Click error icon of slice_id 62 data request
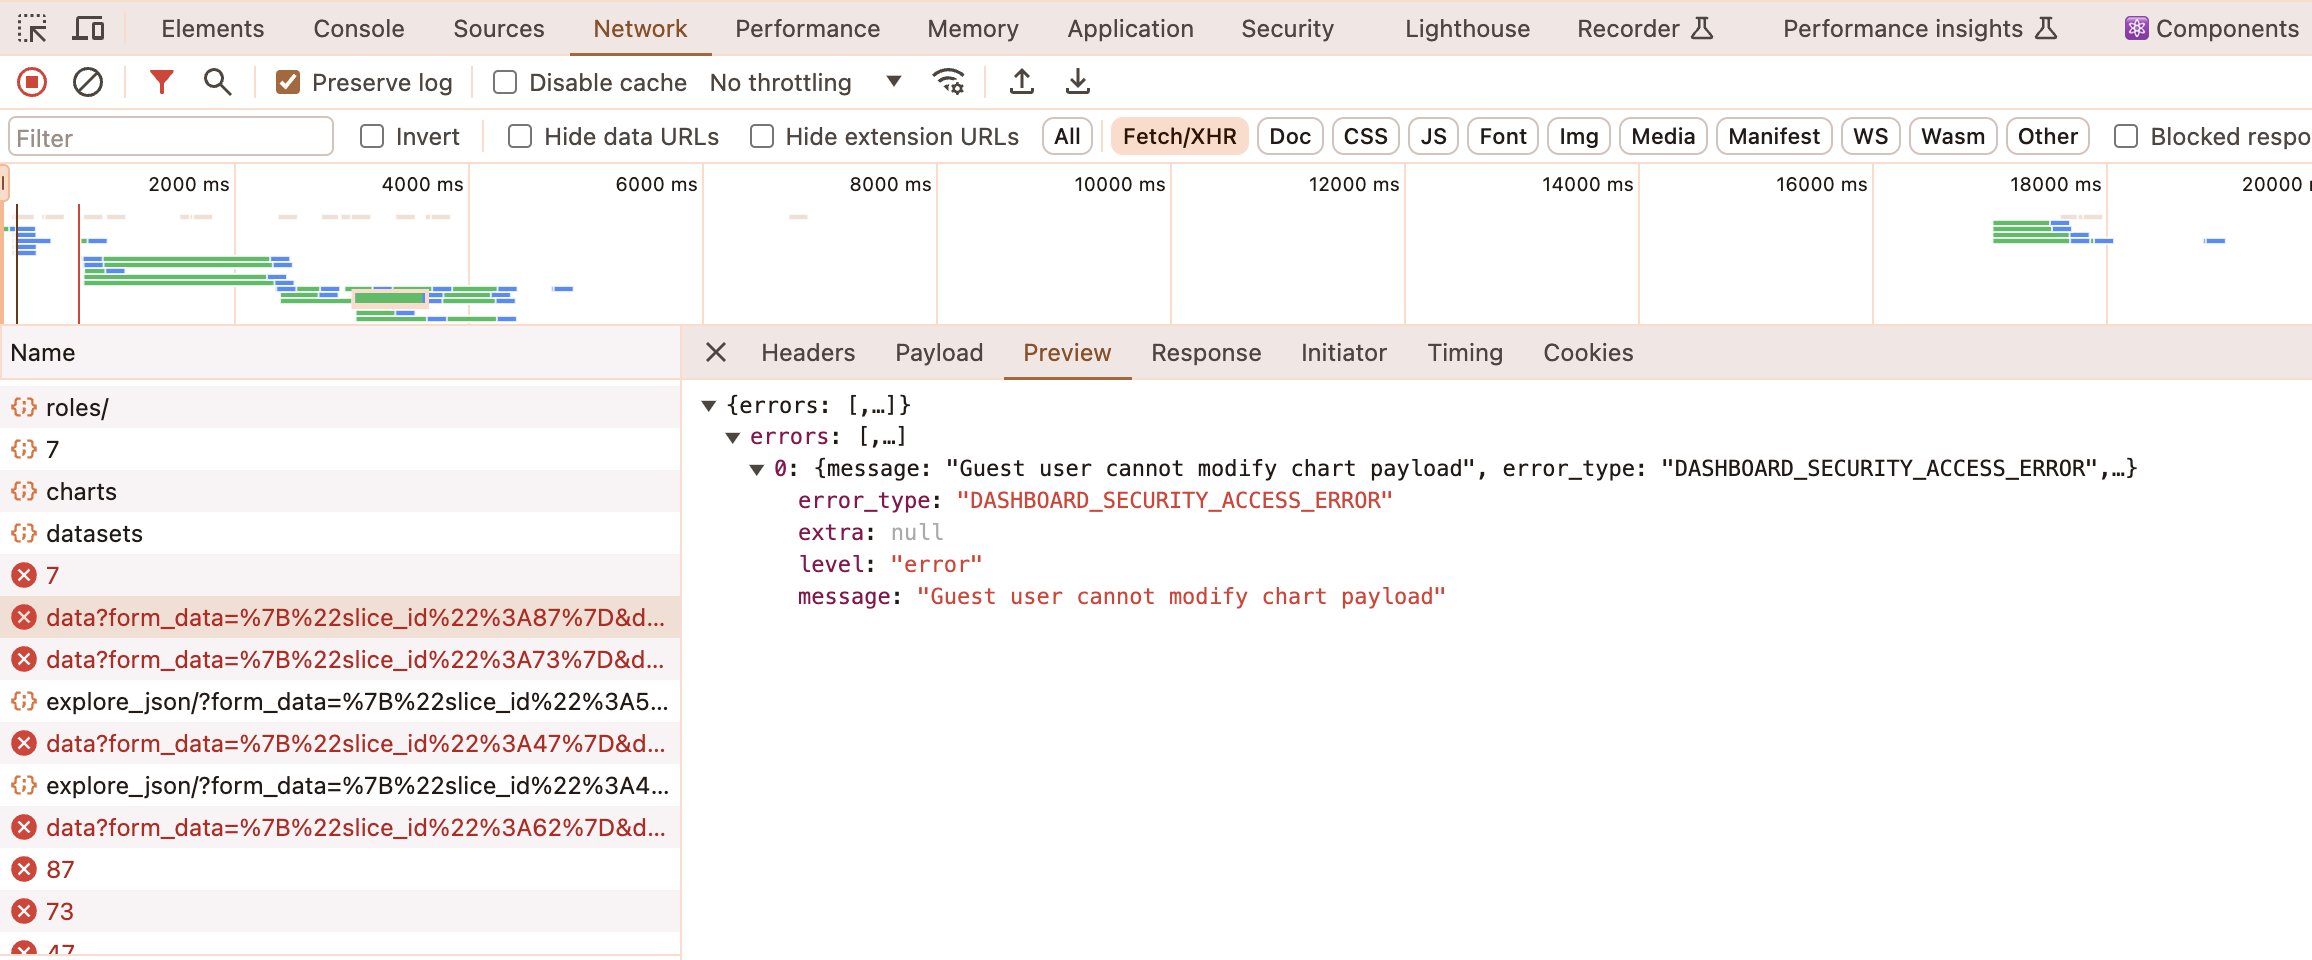Image resolution: width=2312 pixels, height=960 pixels. pos(24,828)
